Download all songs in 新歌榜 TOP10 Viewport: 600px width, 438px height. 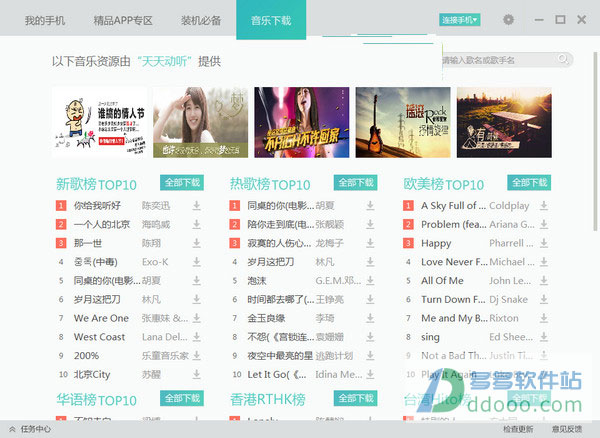pos(182,183)
